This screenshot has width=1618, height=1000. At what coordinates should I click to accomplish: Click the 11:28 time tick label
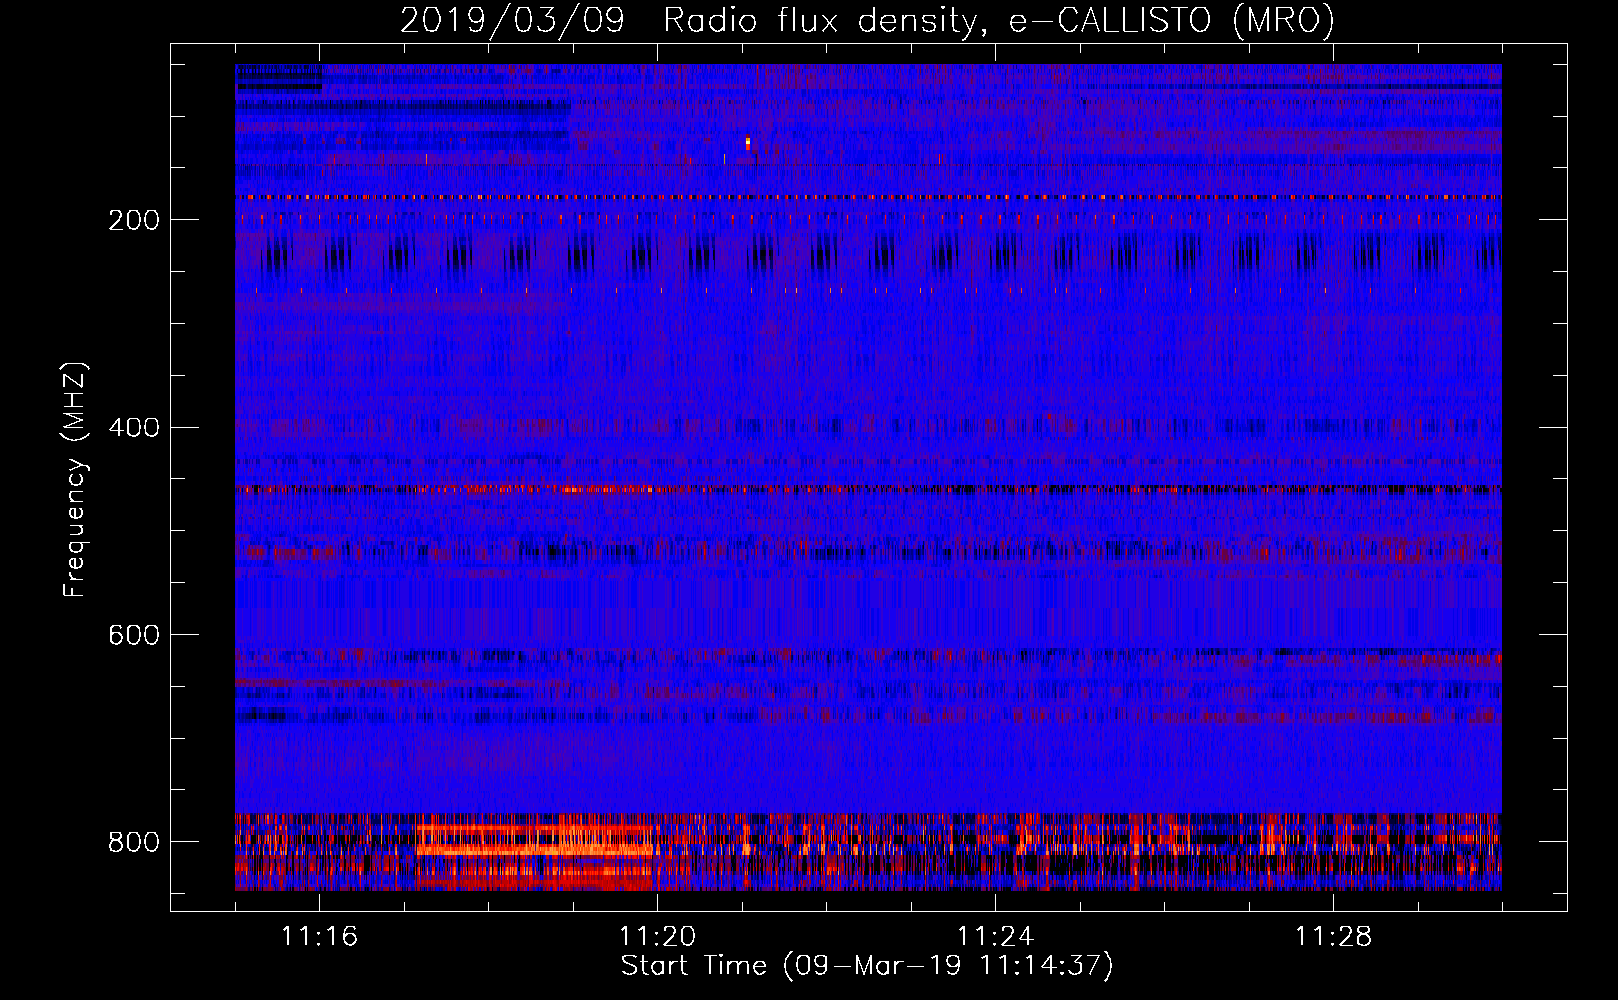[x=1333, y=936]
